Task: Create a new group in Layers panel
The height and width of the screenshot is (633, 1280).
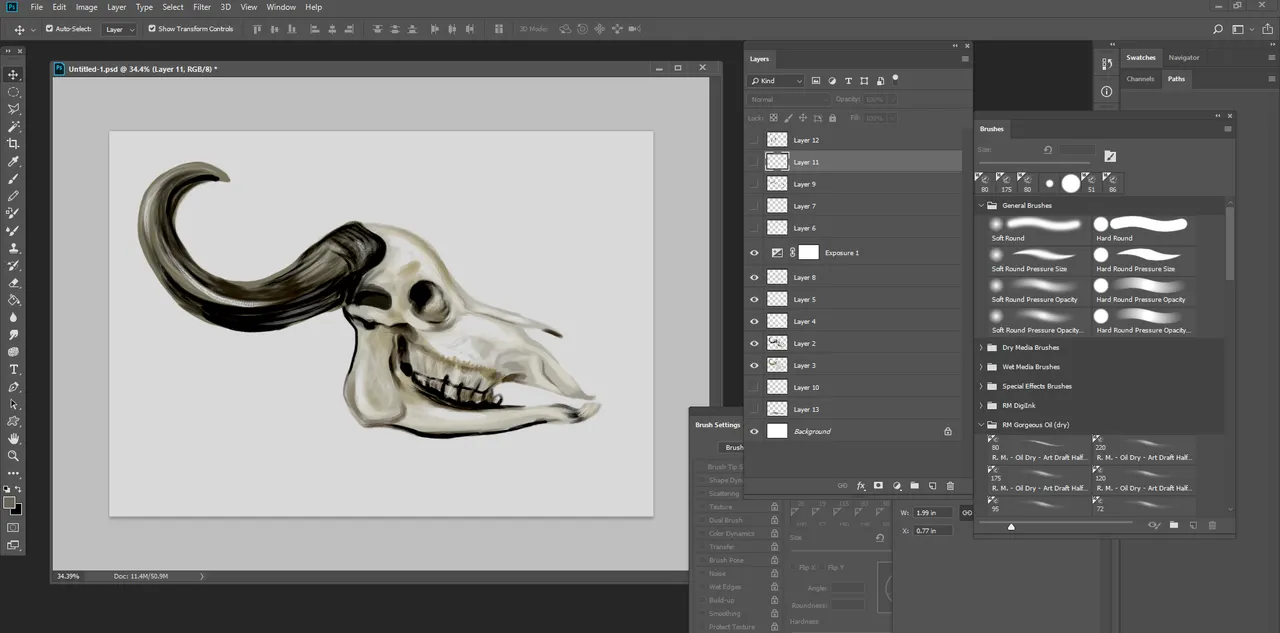Action: (x=914, y=486)
